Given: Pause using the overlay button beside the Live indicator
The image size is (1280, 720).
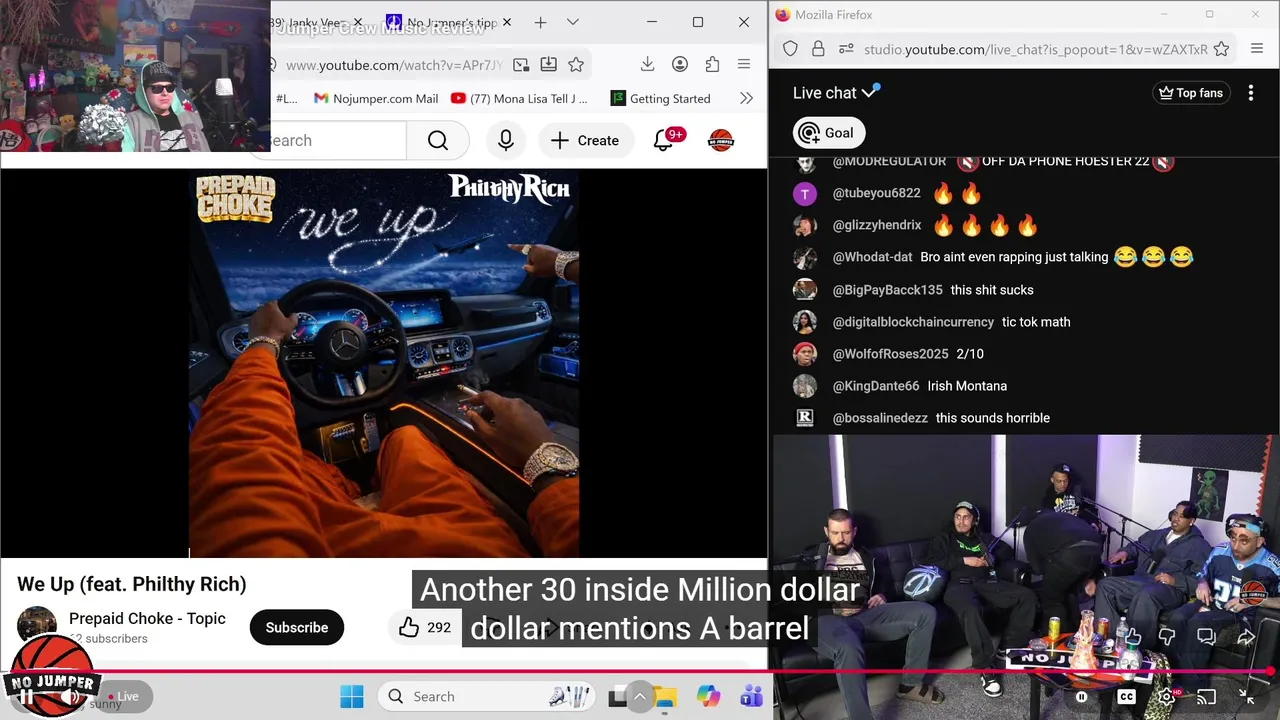Looking at the screenshot, I should (27, 698).
